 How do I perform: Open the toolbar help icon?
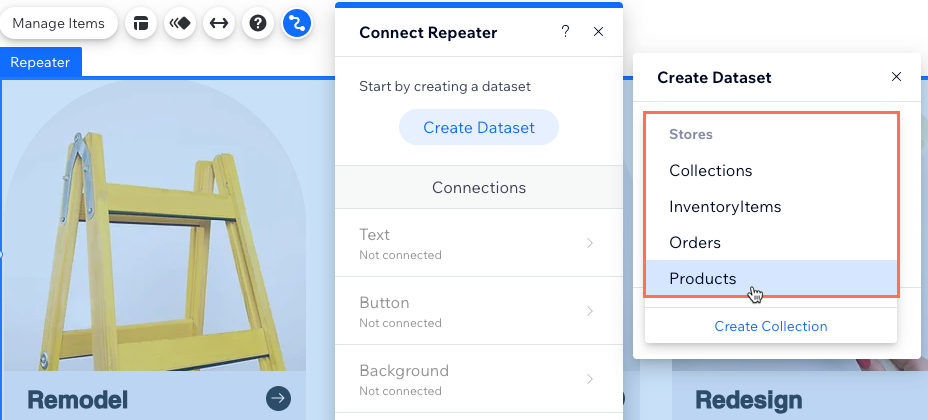pos(257,23)
